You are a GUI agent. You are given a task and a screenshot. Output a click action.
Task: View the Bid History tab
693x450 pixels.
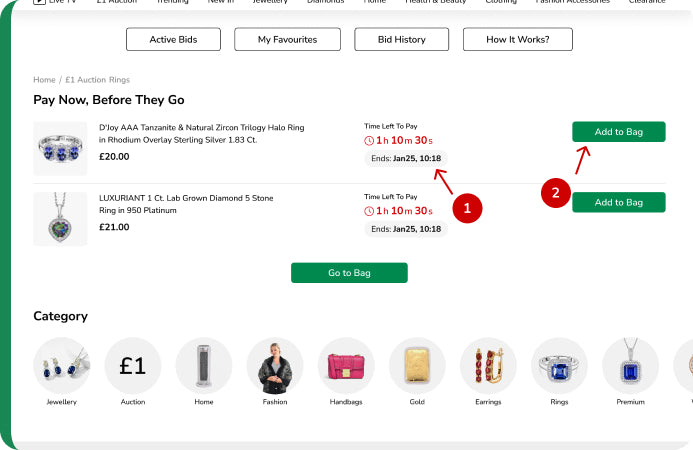click(401, 39)
